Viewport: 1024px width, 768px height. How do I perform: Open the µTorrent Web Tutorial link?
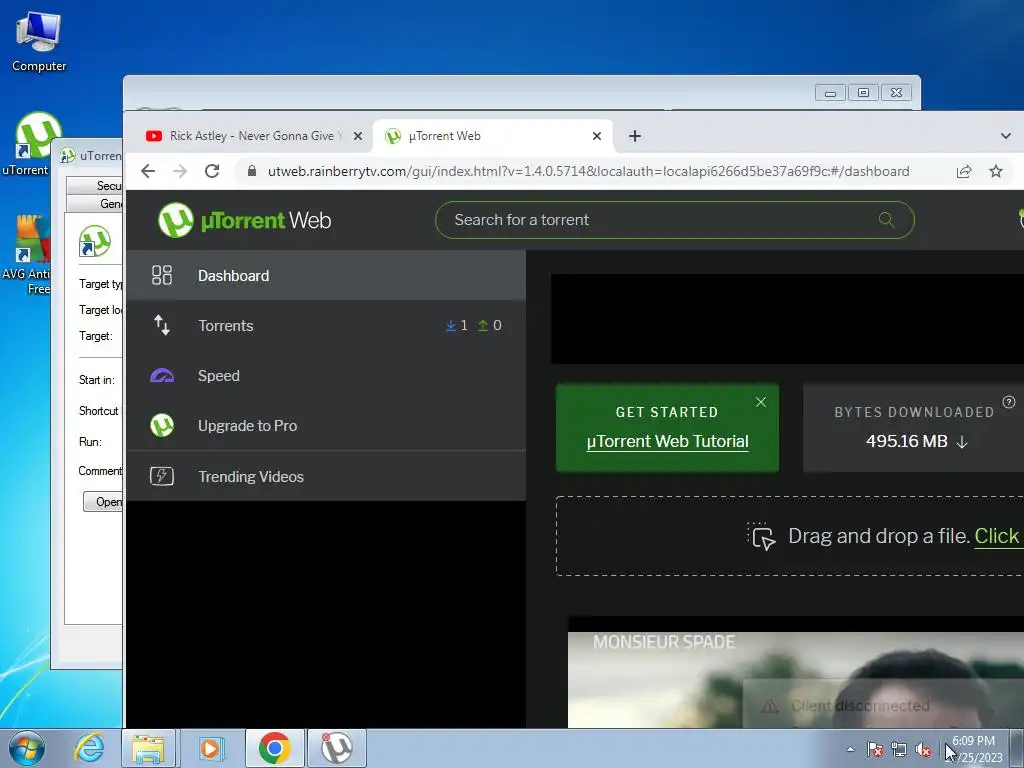coord(667,441)
